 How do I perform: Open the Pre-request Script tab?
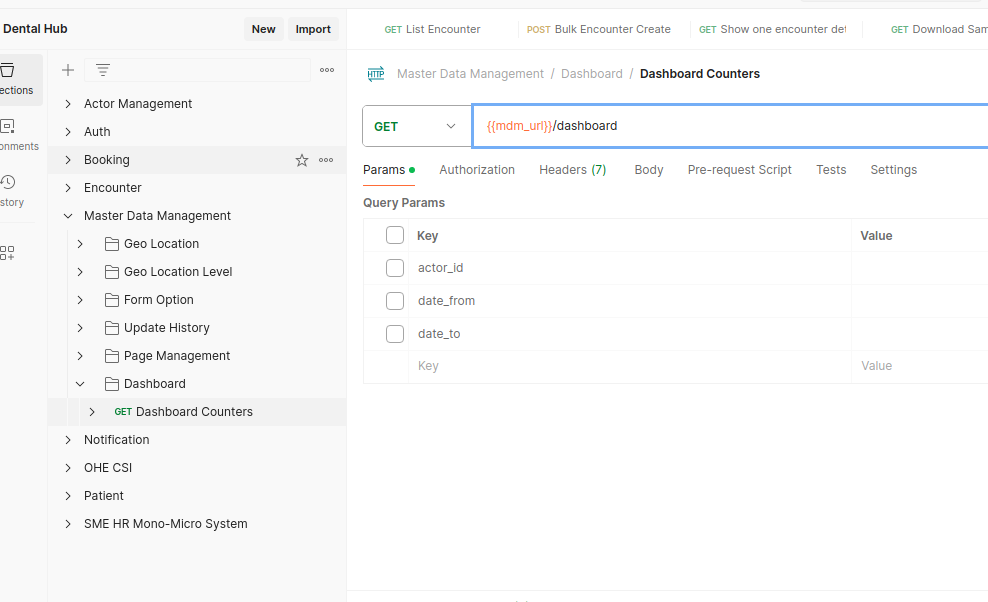point(739,170)
